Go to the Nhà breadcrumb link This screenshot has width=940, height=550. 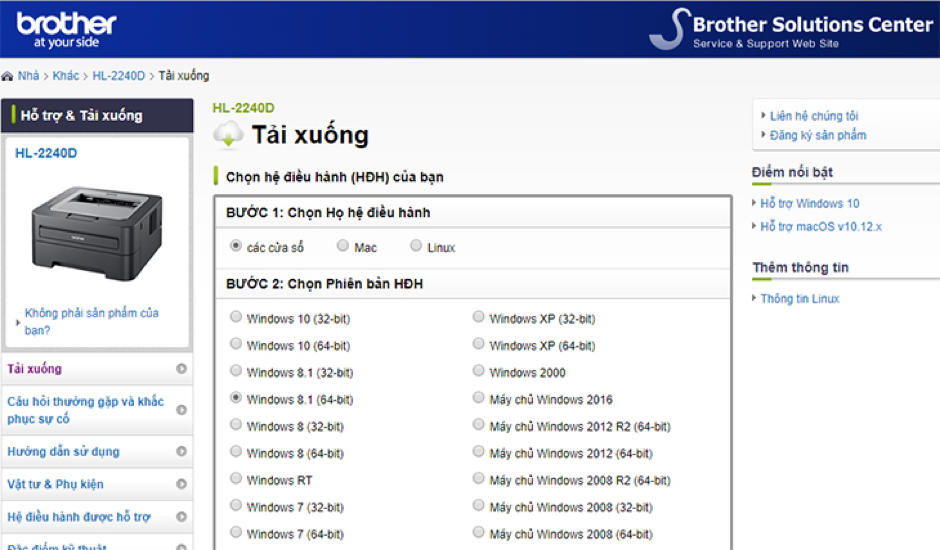coord(28,76)
